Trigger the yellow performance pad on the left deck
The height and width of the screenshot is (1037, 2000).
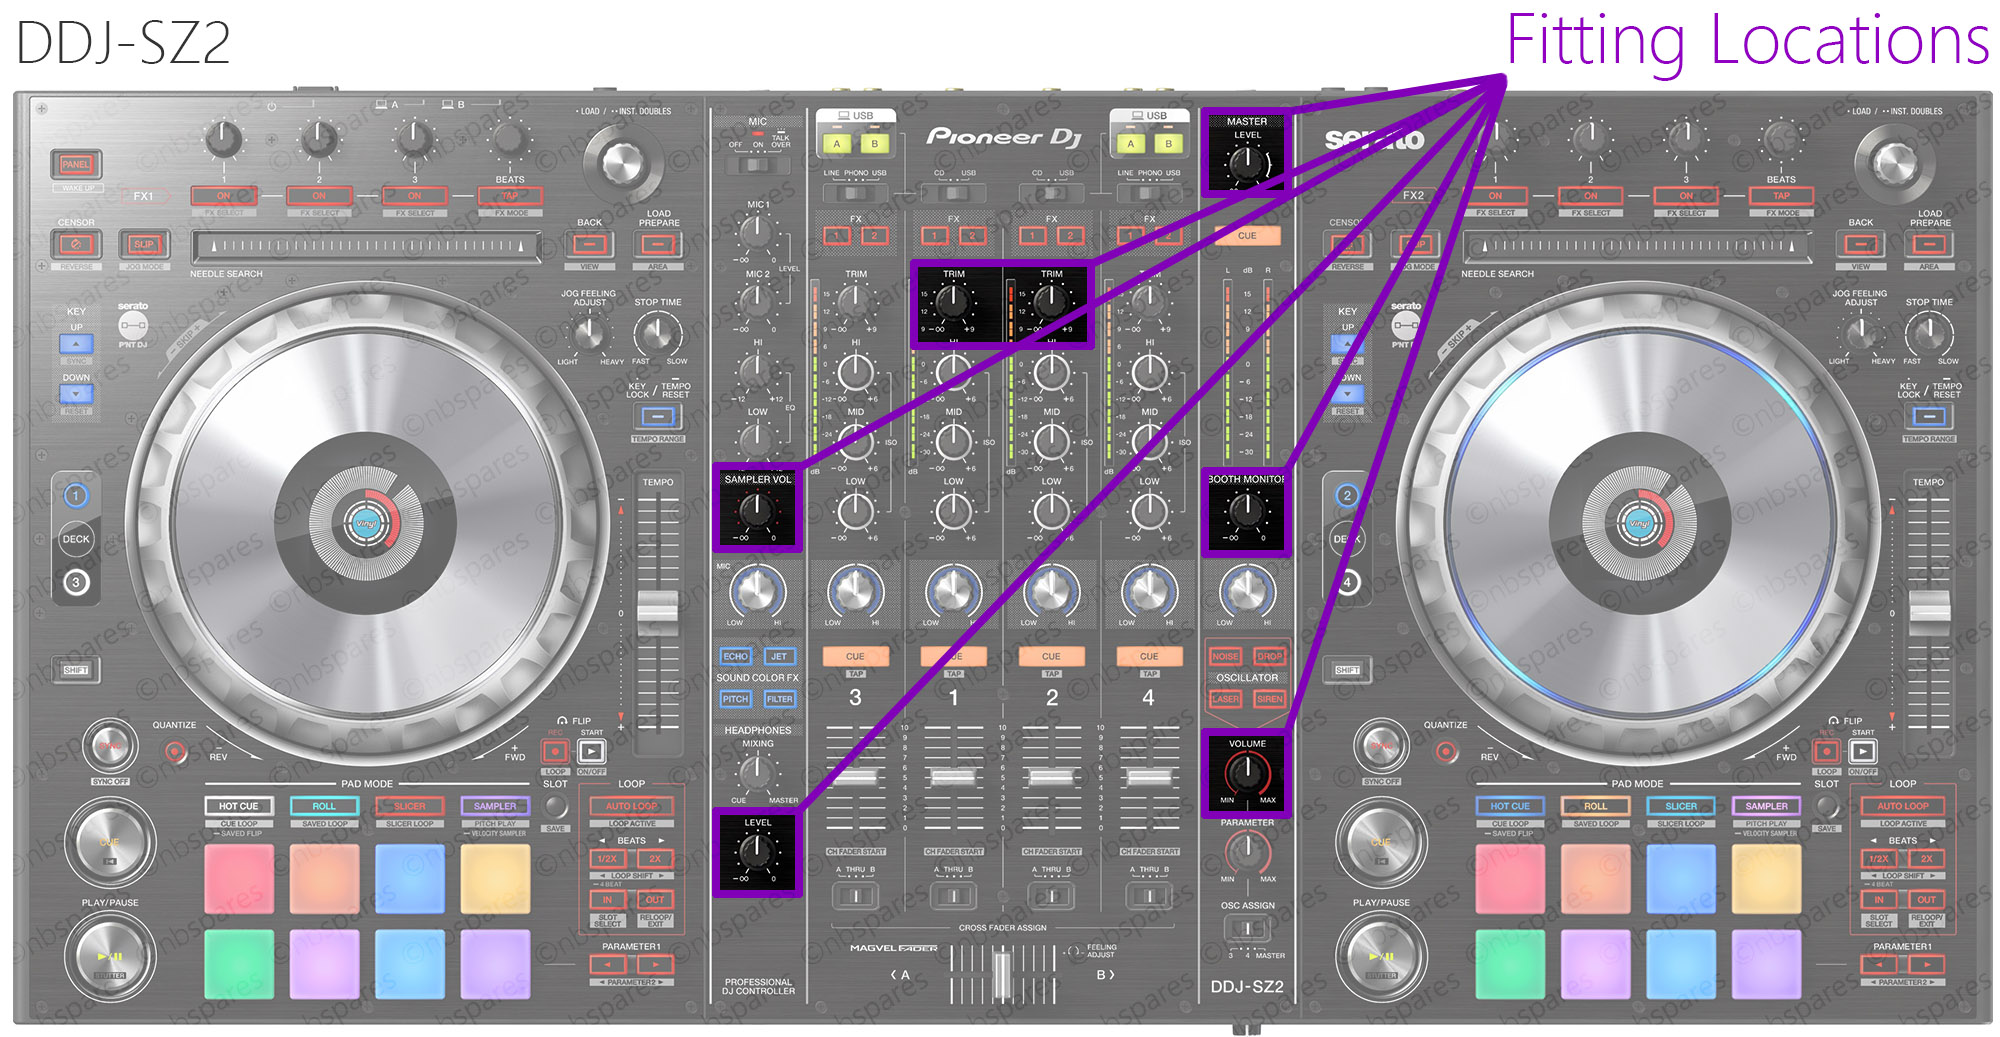[x=495, y=879]
